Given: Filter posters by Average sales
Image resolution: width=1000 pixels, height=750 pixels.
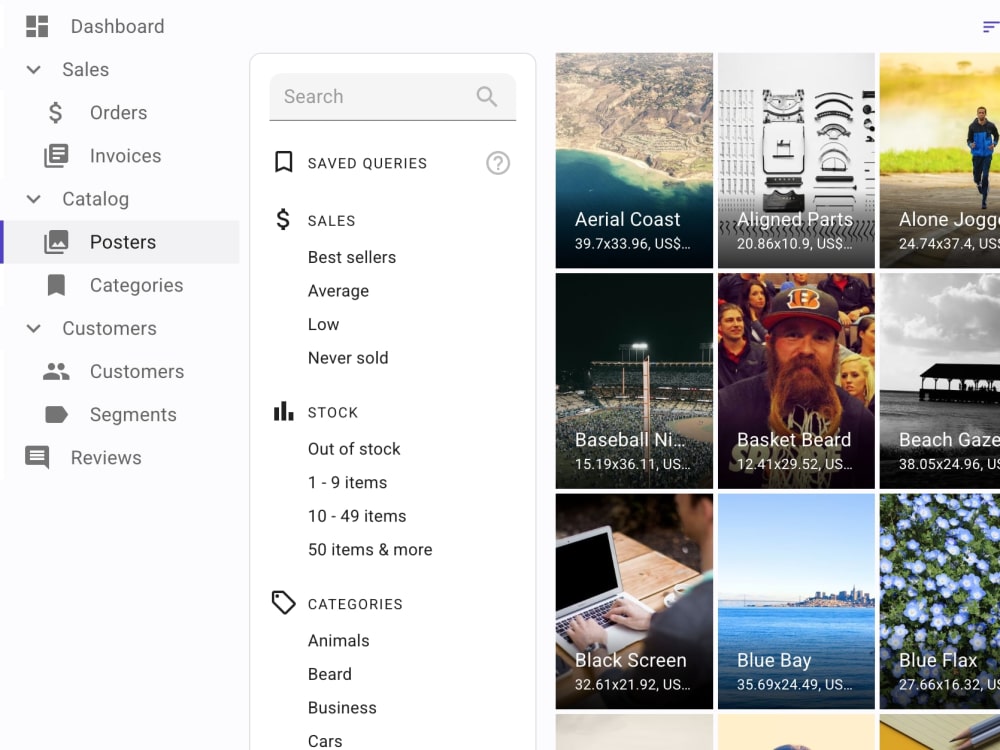Looking at the screenshot, I should (x=339, y=291).
